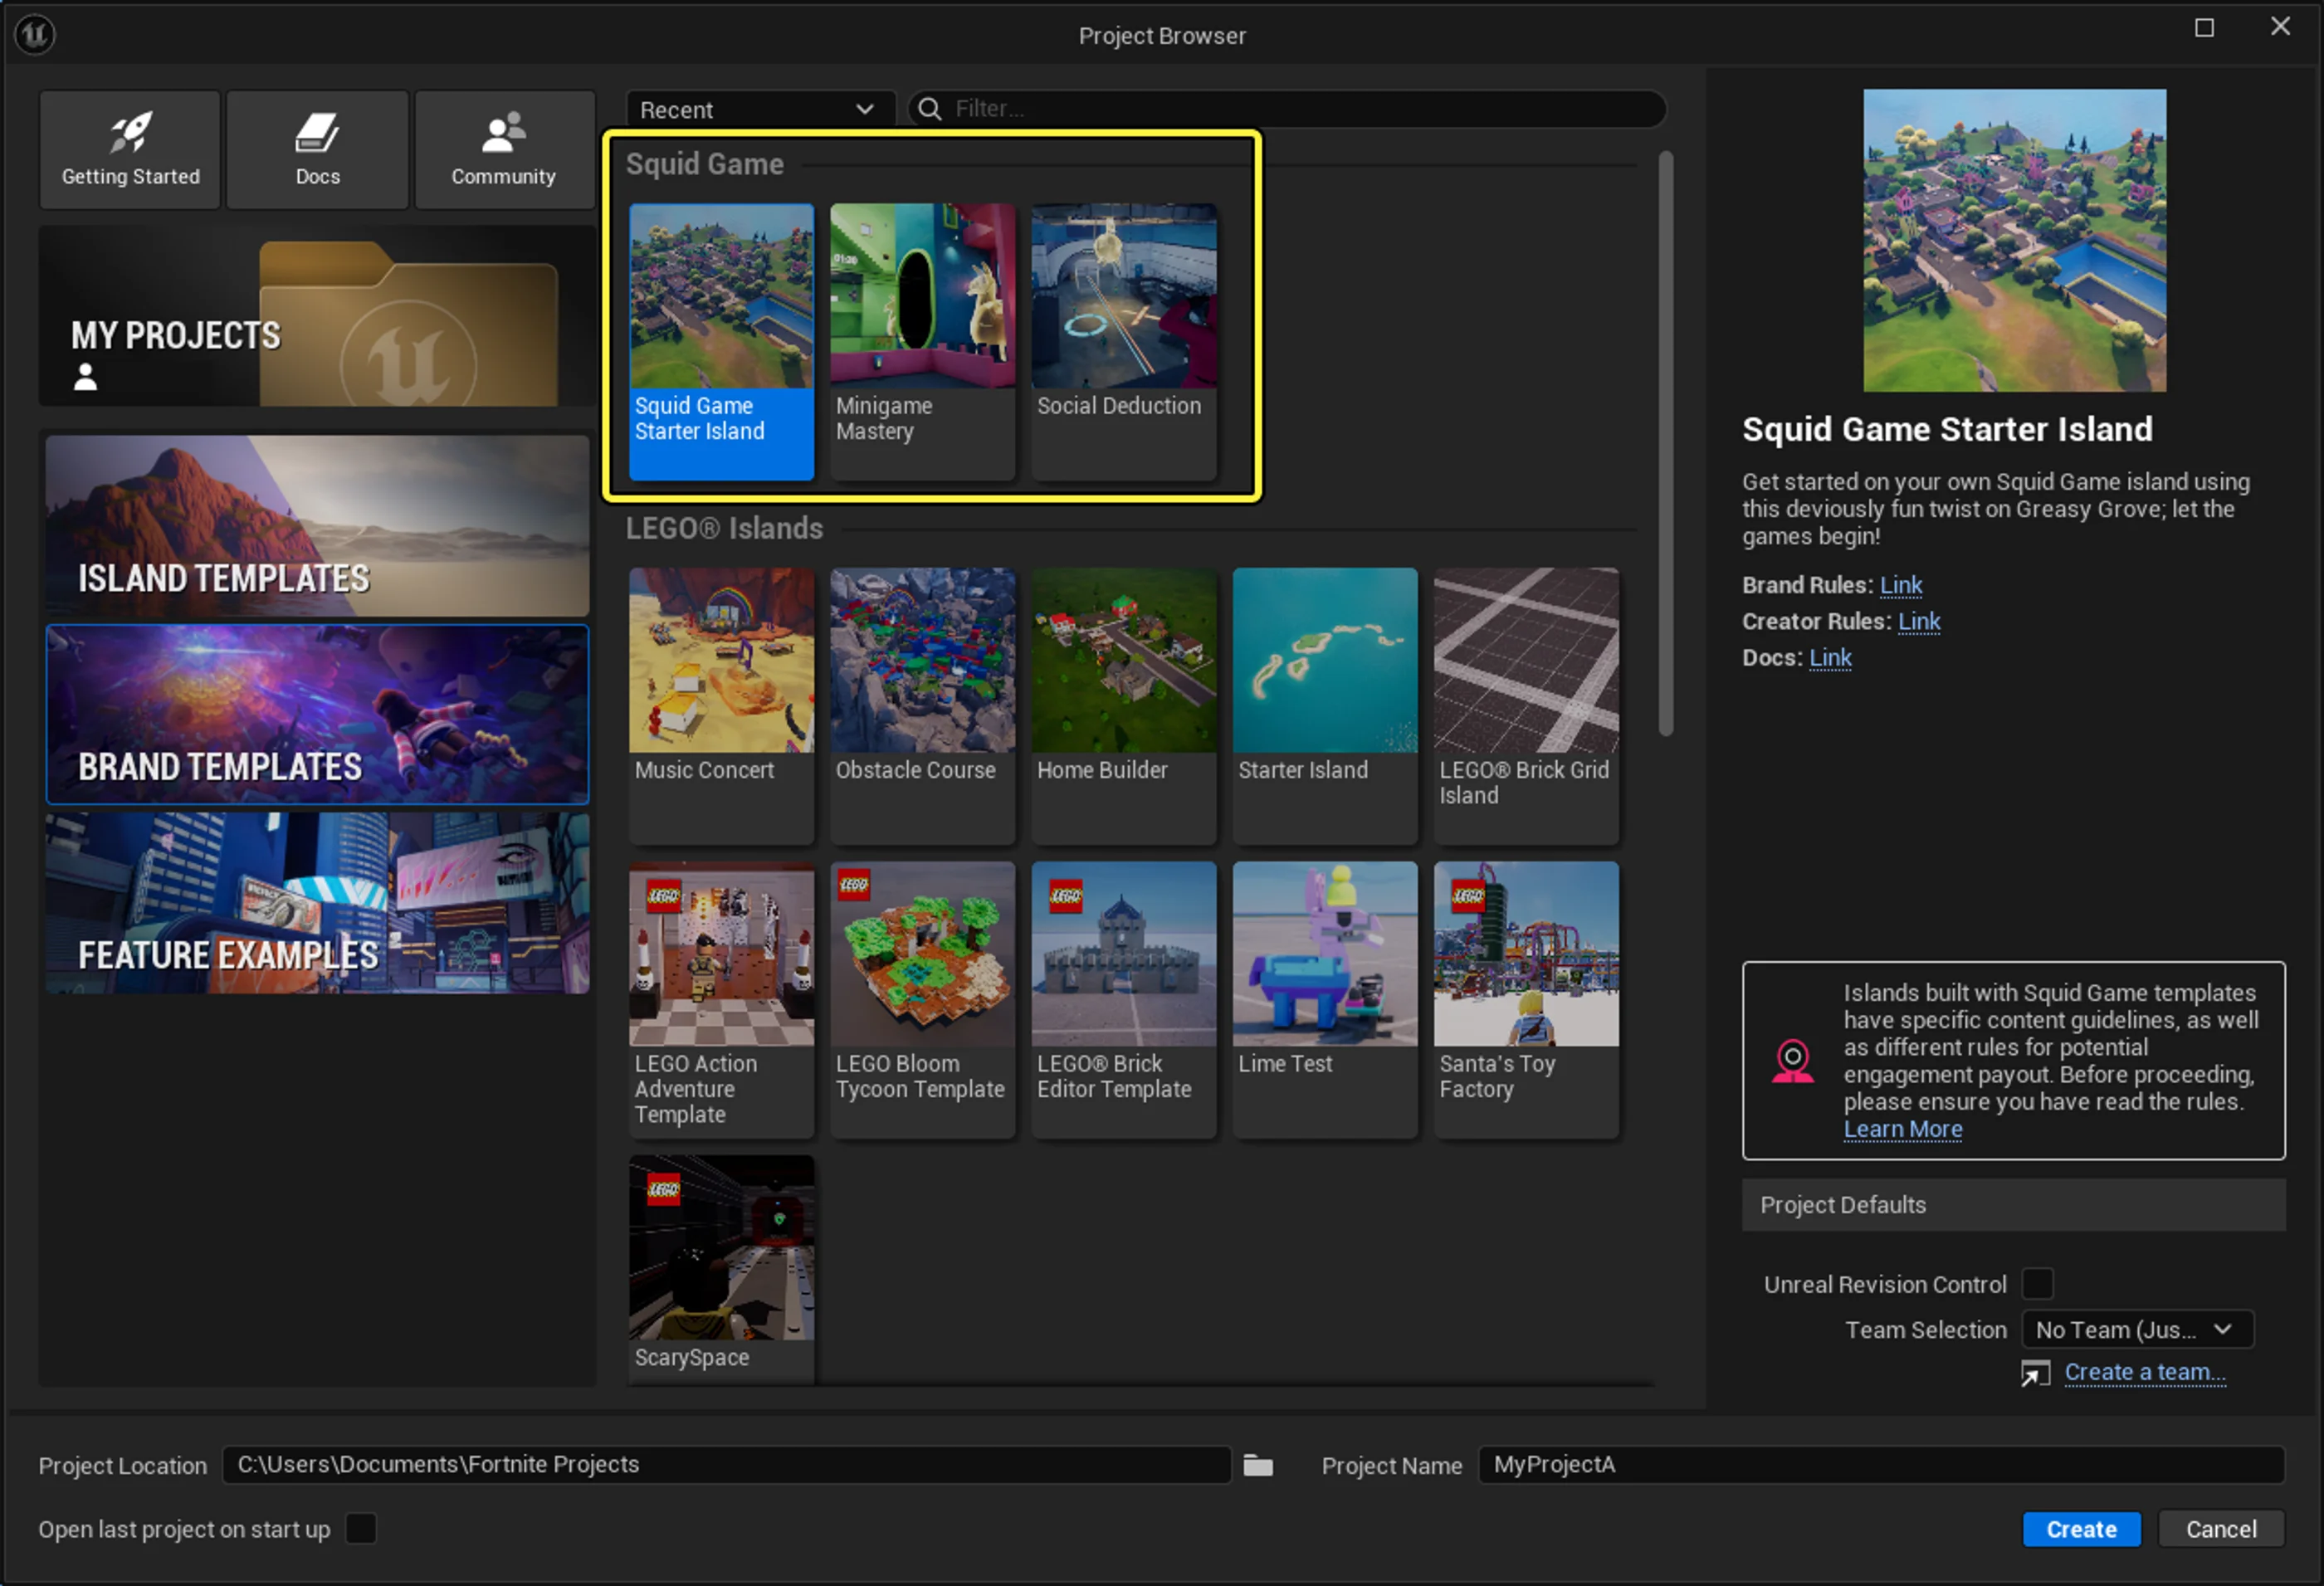Select the Brand Templates category
The image size is (2324, 1586).
pos(317,715)
